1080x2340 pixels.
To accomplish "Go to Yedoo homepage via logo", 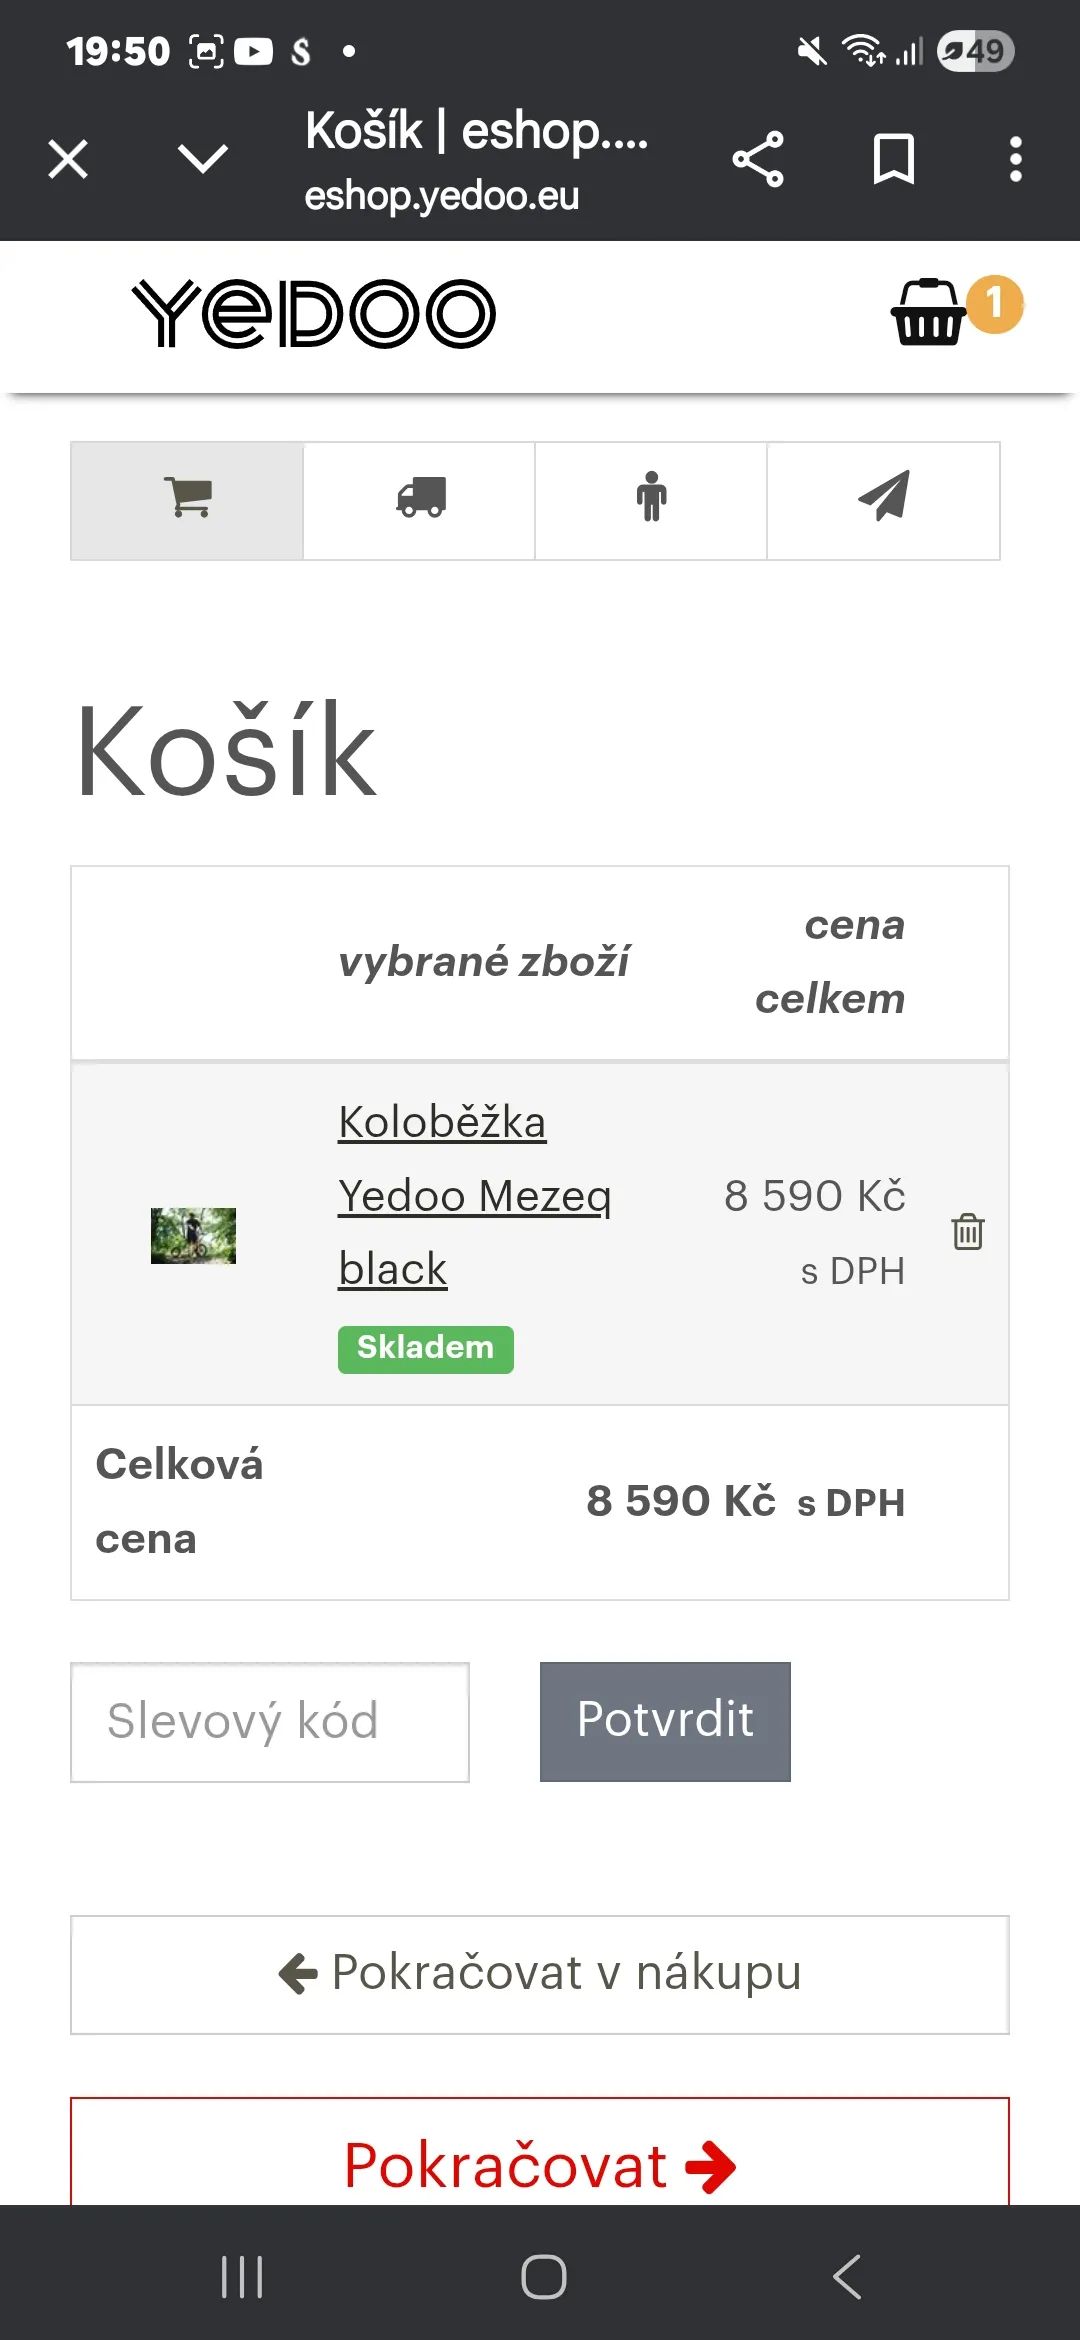I will coord(314,314).
